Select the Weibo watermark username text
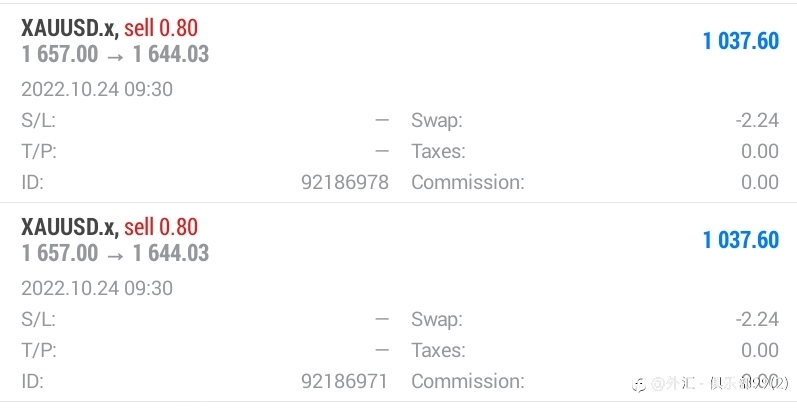 tap(719, 383)
